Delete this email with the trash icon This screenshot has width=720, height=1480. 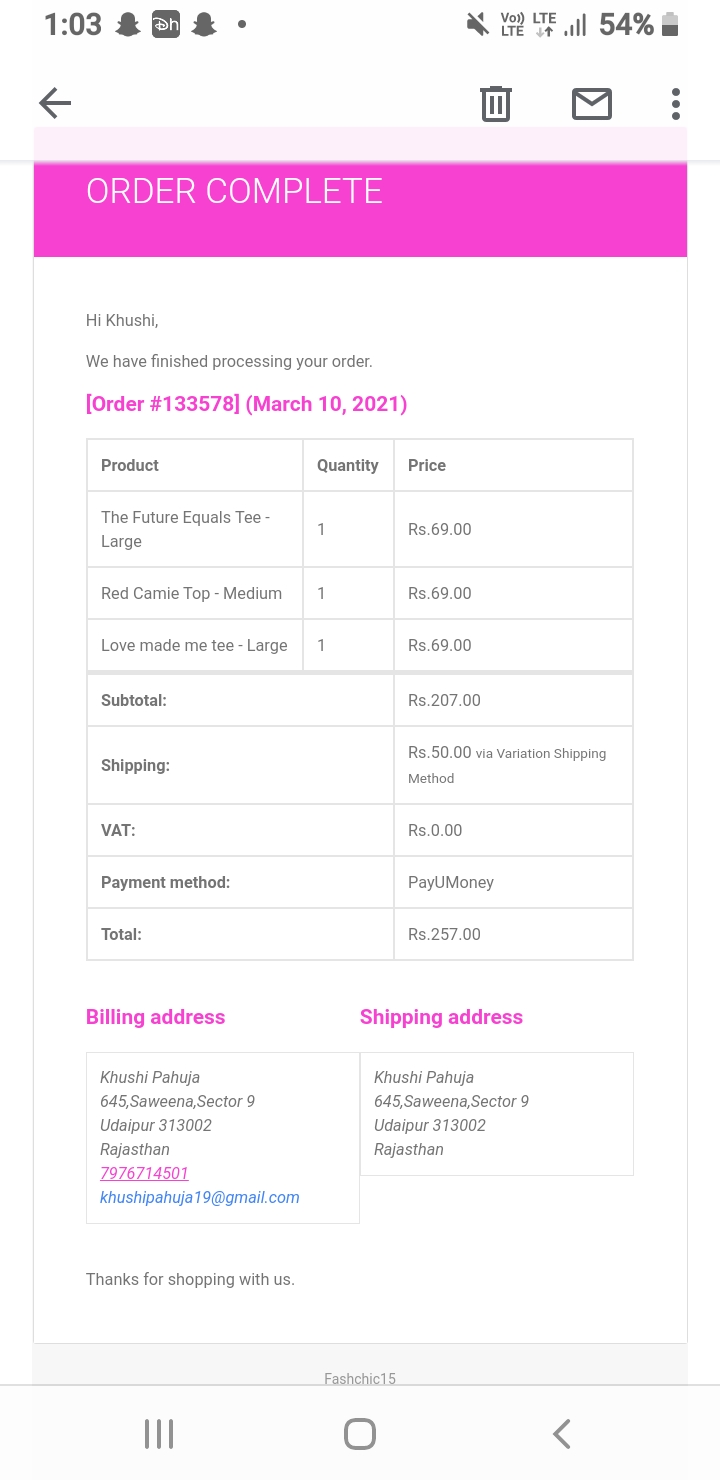(x=496, y=103)
